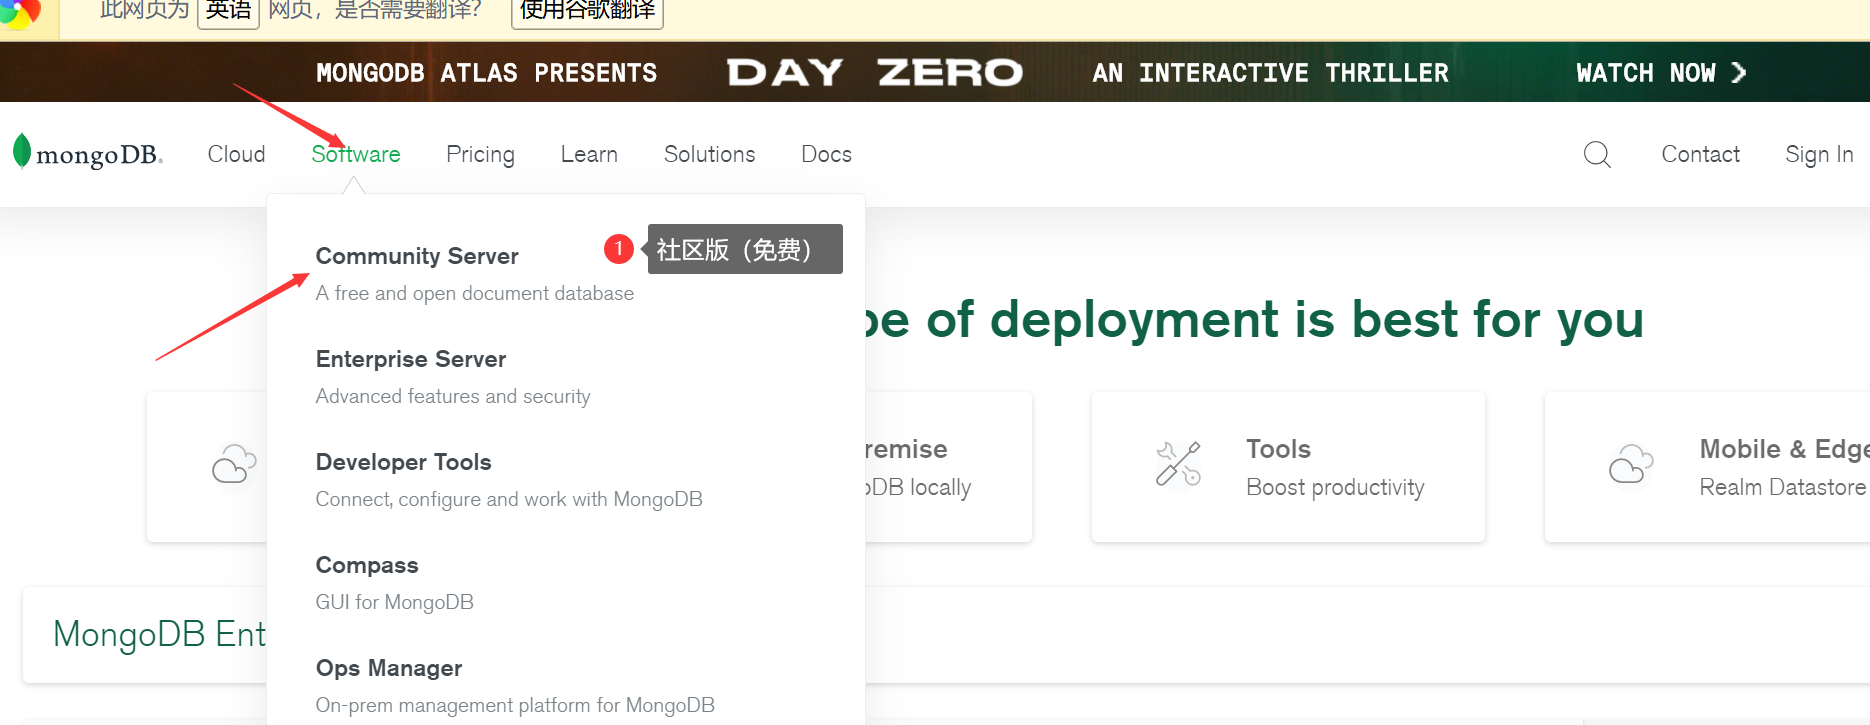Viewport: 1870px width, 725px height.
Task: Click the cloud icon on the left deployment card
Action: (234, 464)
